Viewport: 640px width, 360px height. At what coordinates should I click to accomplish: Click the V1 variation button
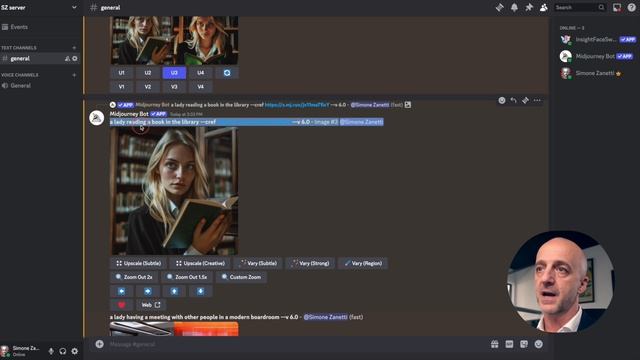121,87
